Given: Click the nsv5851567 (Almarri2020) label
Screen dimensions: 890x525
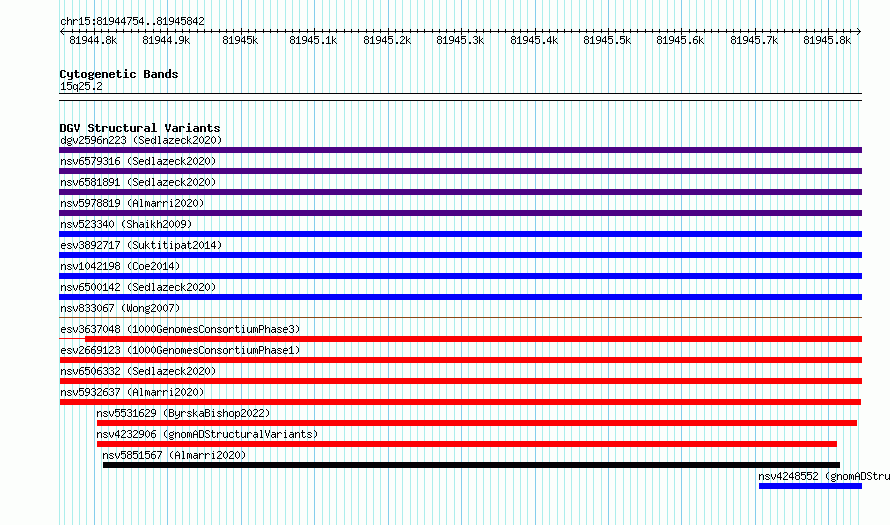Looking at the screenshot, I should point(174,455).
